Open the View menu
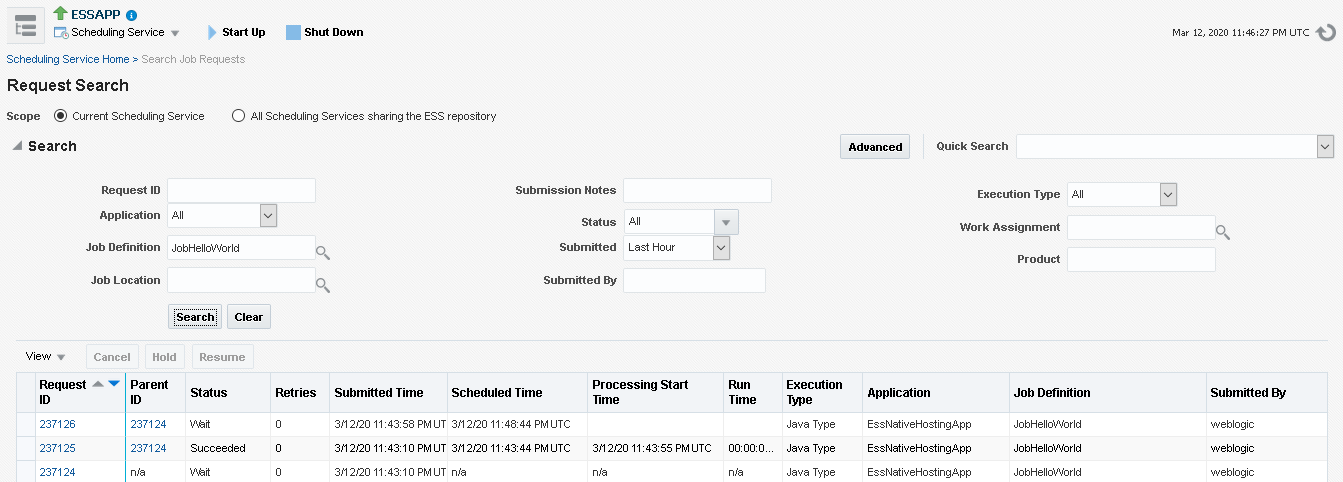This screenshot has height=482, width=1343. pyautogui.click(x=45, y=356)
